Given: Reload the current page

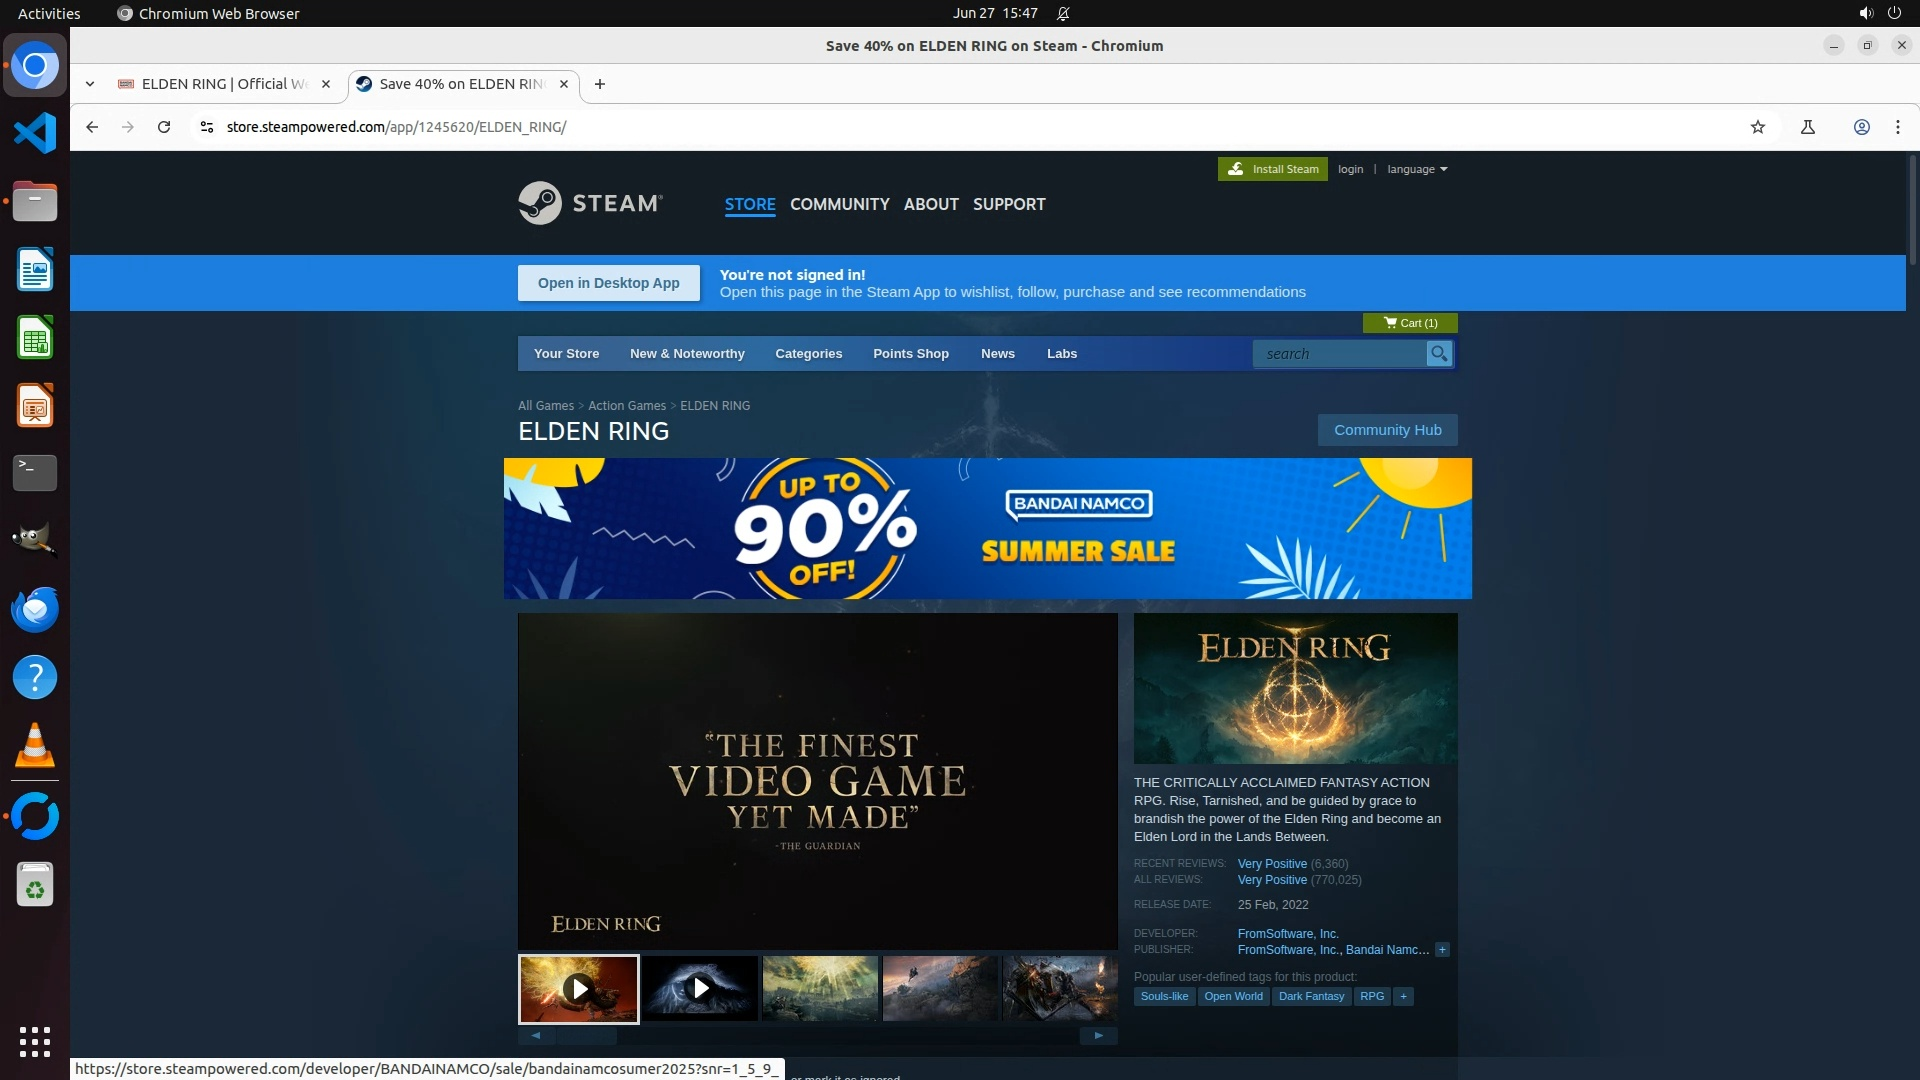Looking at the screenshot, I should (x=164, y=127).
